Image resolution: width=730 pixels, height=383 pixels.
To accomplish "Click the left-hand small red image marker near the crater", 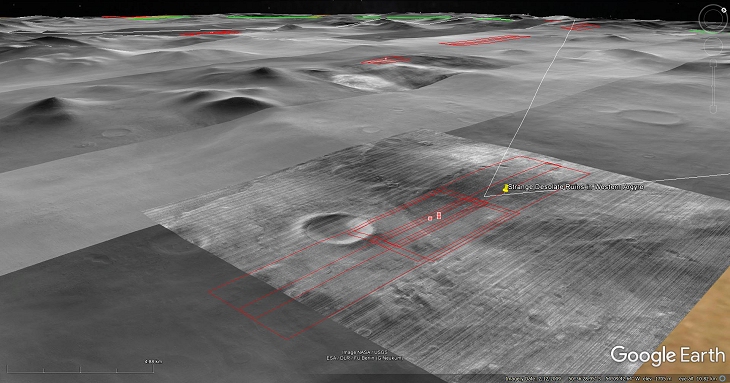I will pos(430,218).
